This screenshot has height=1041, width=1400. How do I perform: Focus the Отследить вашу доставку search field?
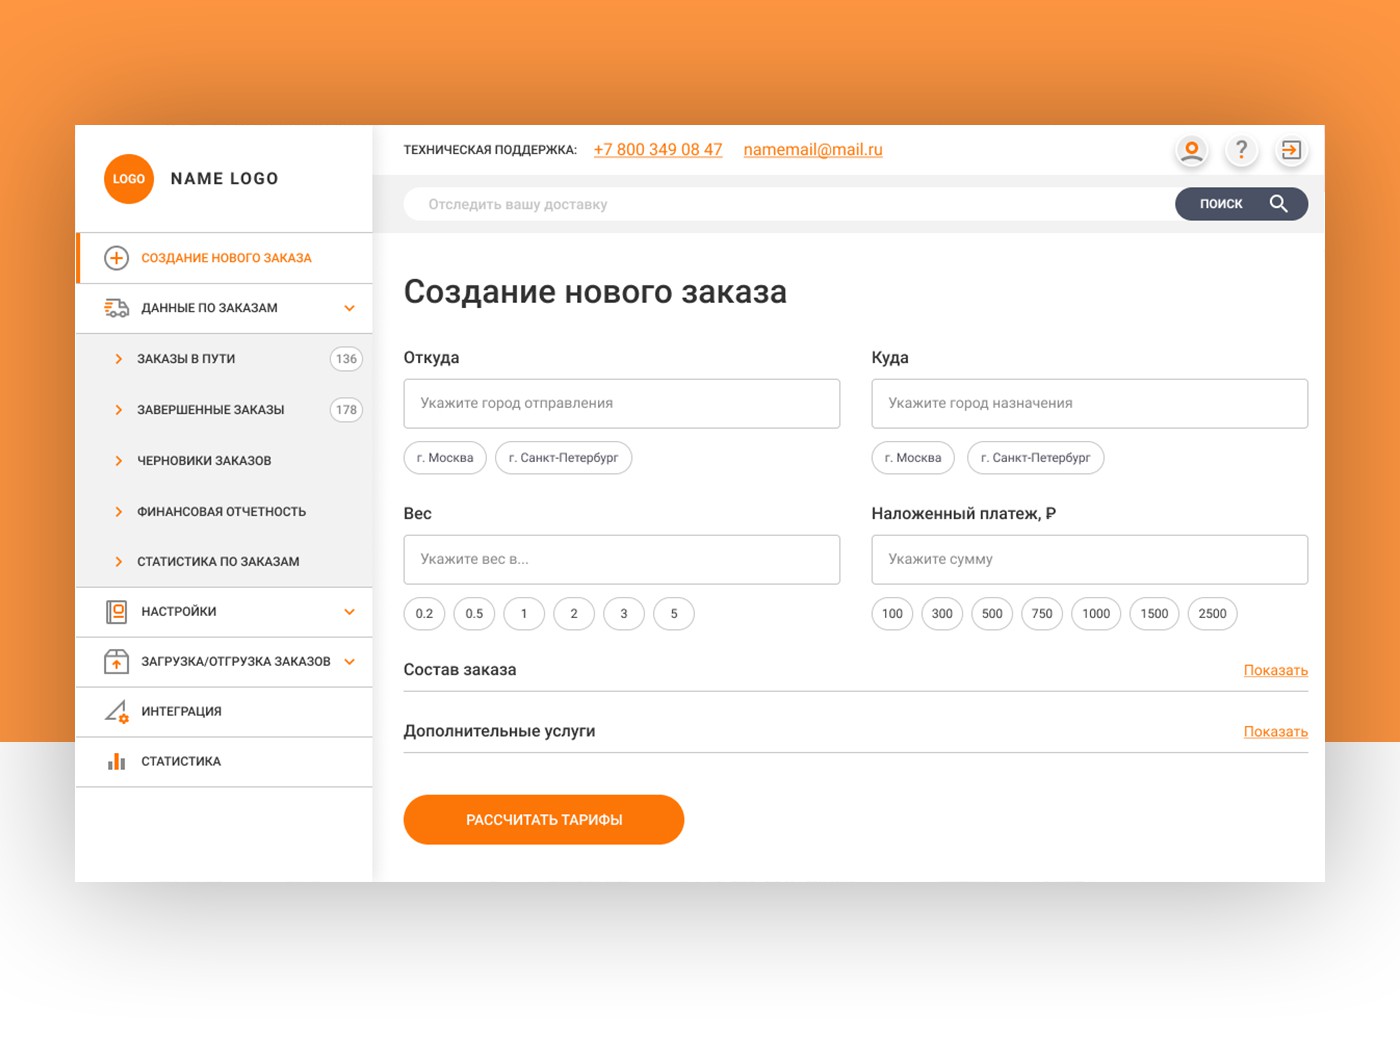click(x=789, y=204)
